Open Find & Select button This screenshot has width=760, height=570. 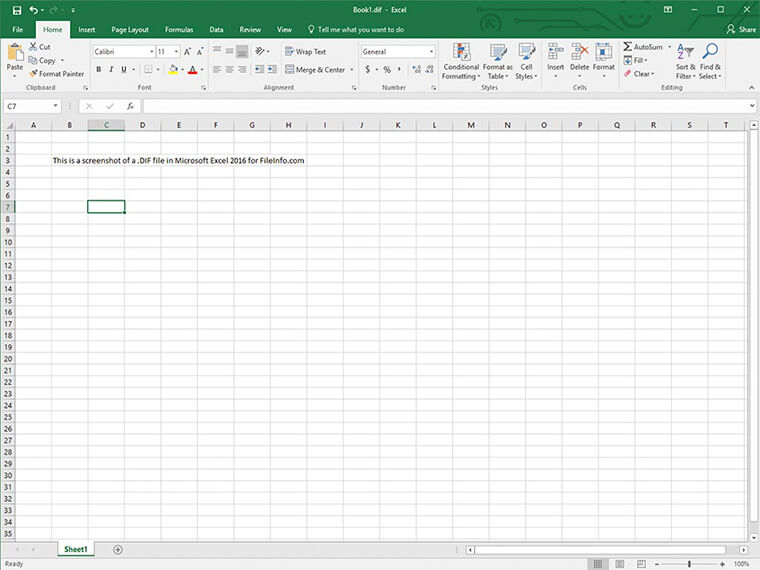pos(710,62)
